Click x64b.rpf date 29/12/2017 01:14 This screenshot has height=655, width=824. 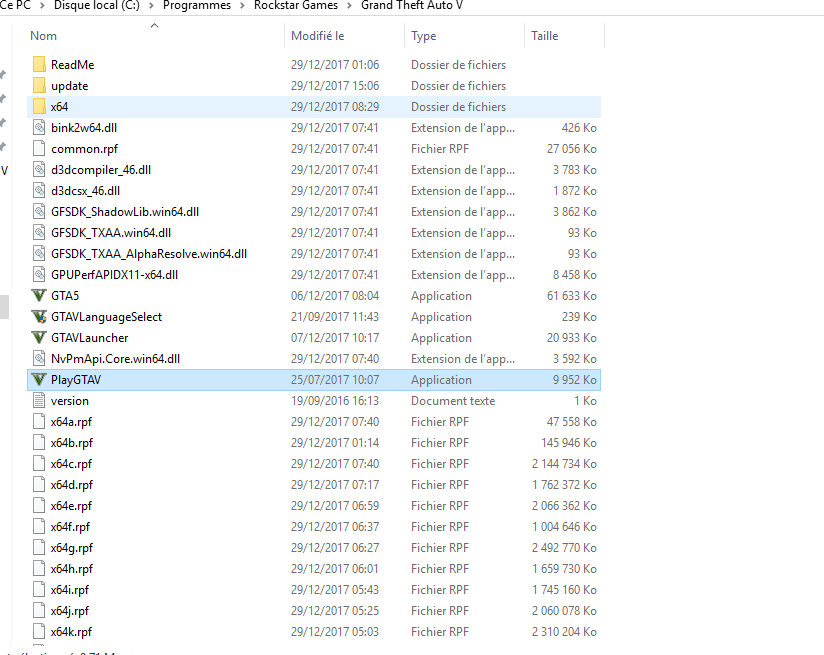click(335, 443)
